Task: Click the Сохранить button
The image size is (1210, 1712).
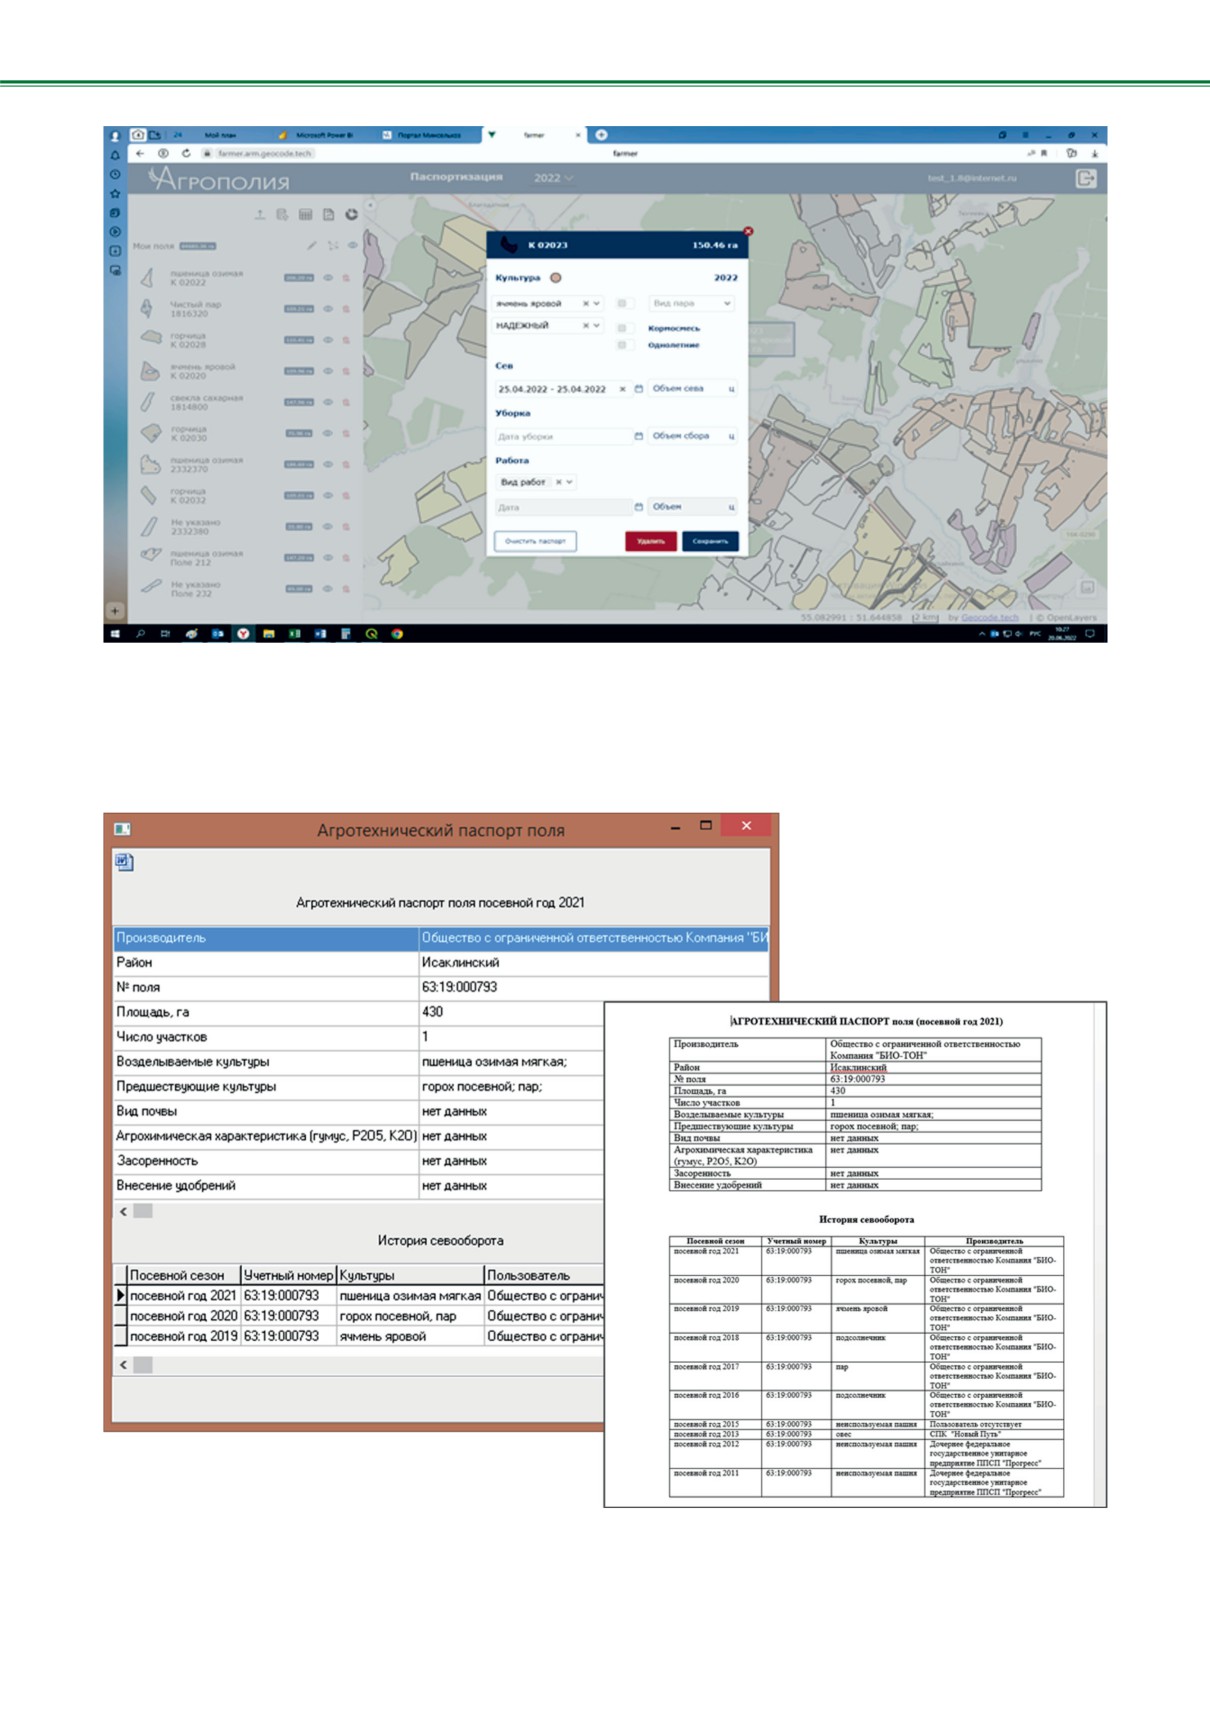Action: coord(710,541)
